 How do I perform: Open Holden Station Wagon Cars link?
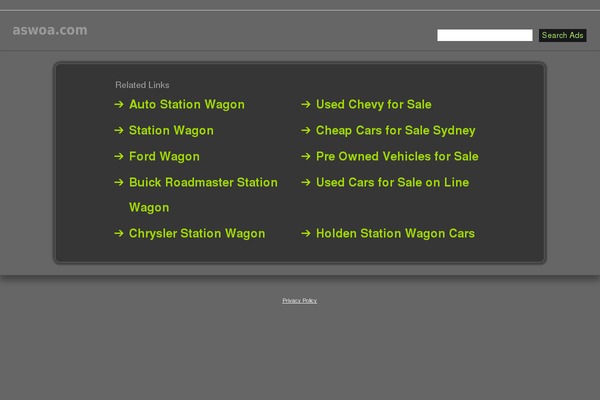(395, 233)
